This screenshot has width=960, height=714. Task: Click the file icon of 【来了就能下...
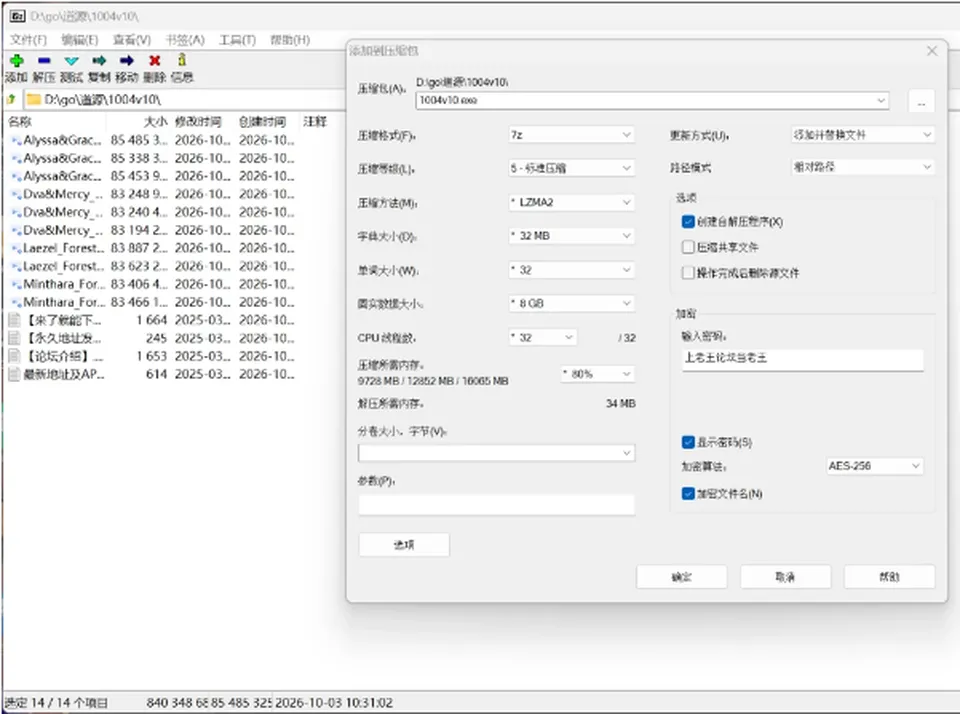14,320
